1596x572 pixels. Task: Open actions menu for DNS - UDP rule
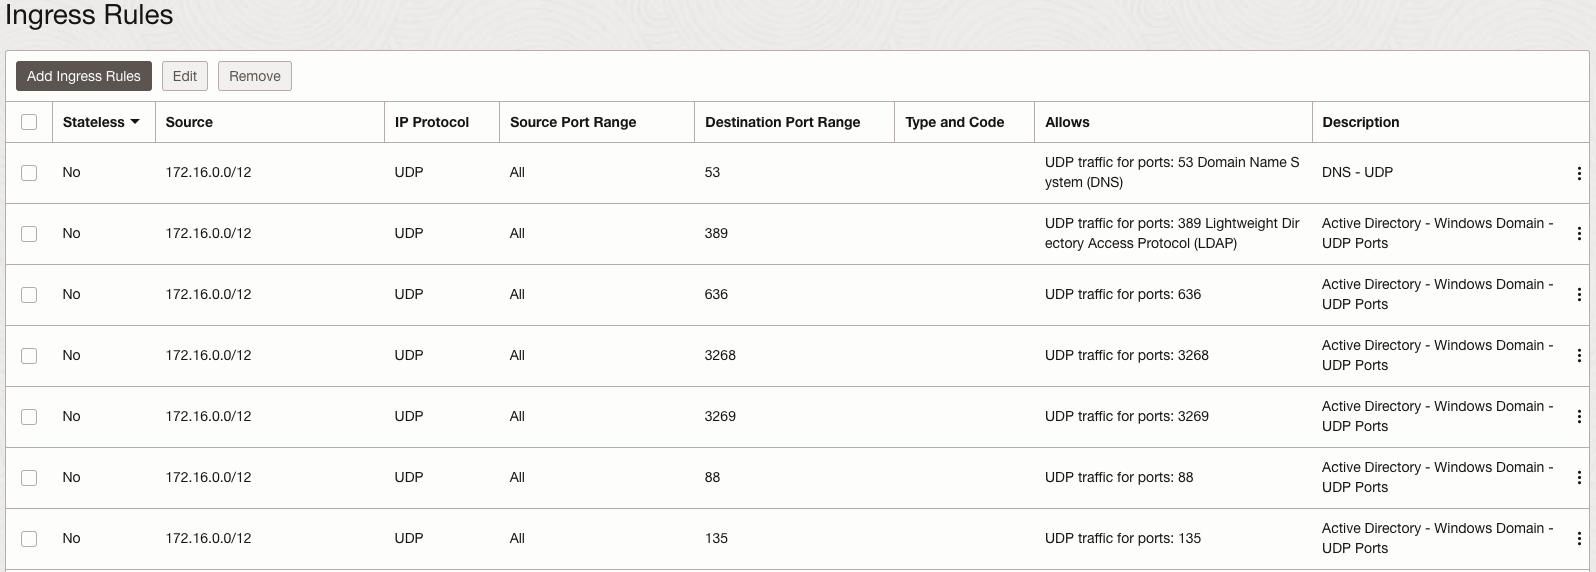click(1578, 173)
